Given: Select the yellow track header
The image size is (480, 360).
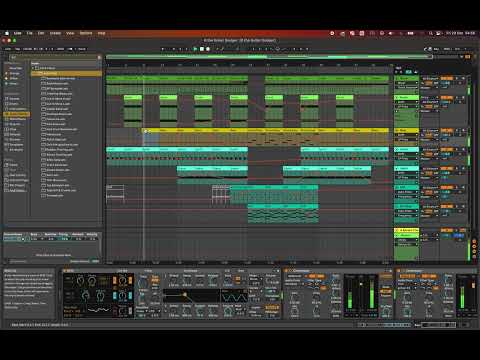Looking at the screenshot, I should pos(407,130).
